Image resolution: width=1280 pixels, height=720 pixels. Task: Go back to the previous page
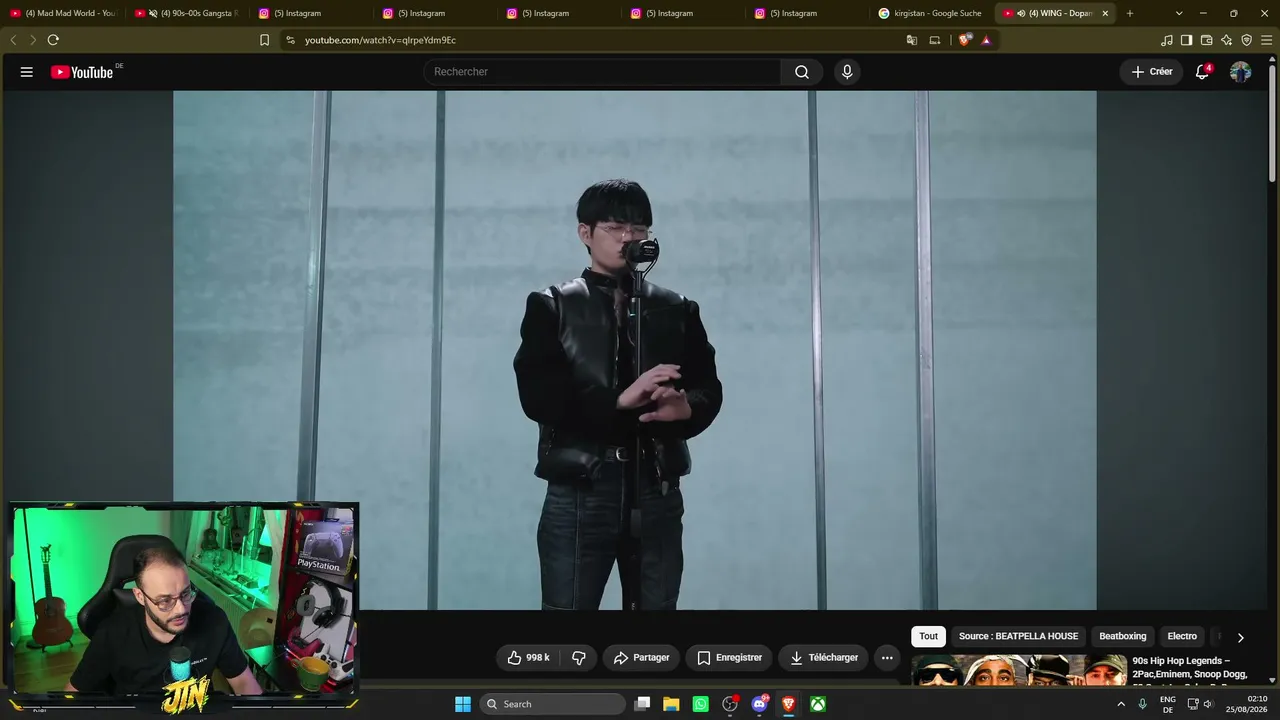13,40
